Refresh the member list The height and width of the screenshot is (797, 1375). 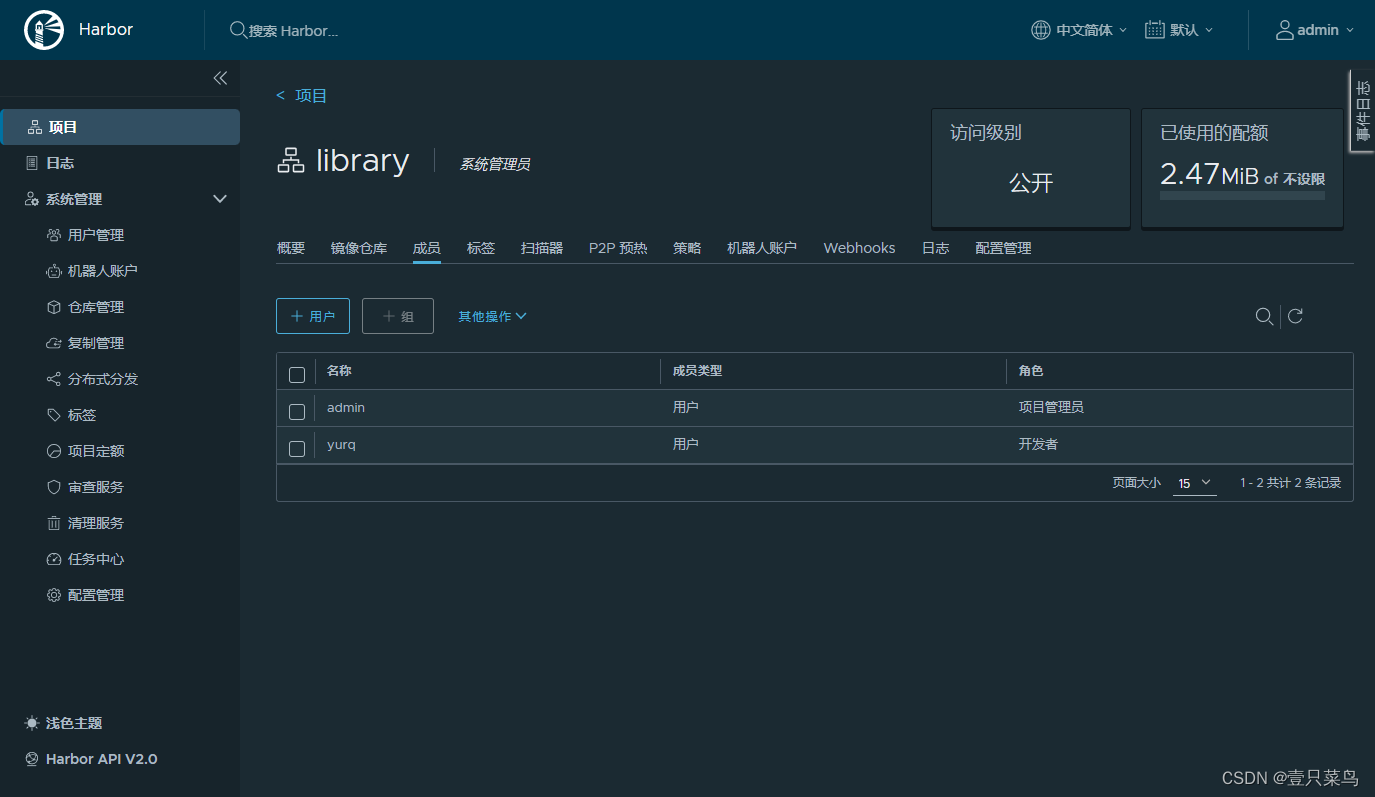tap(1295, 316)
